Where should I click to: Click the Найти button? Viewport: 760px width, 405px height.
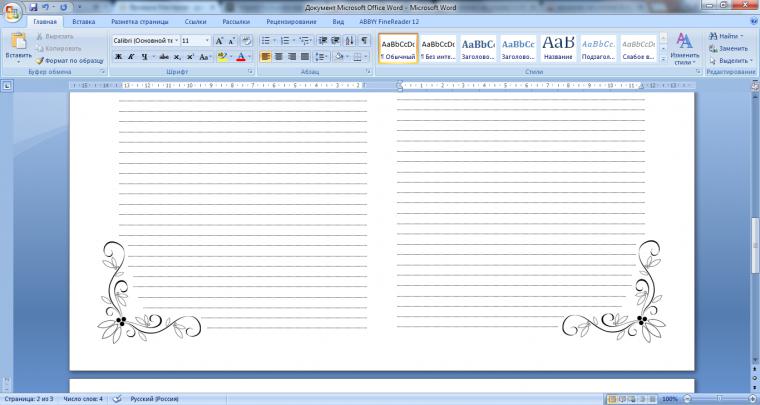pyautogui.click(x=726, y=36)
